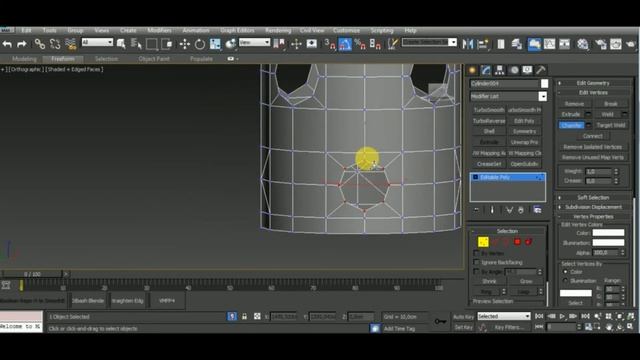640x360 pixels.
Task: Click the Bind to Space Warp icon
Action: (x=71, y=44)
